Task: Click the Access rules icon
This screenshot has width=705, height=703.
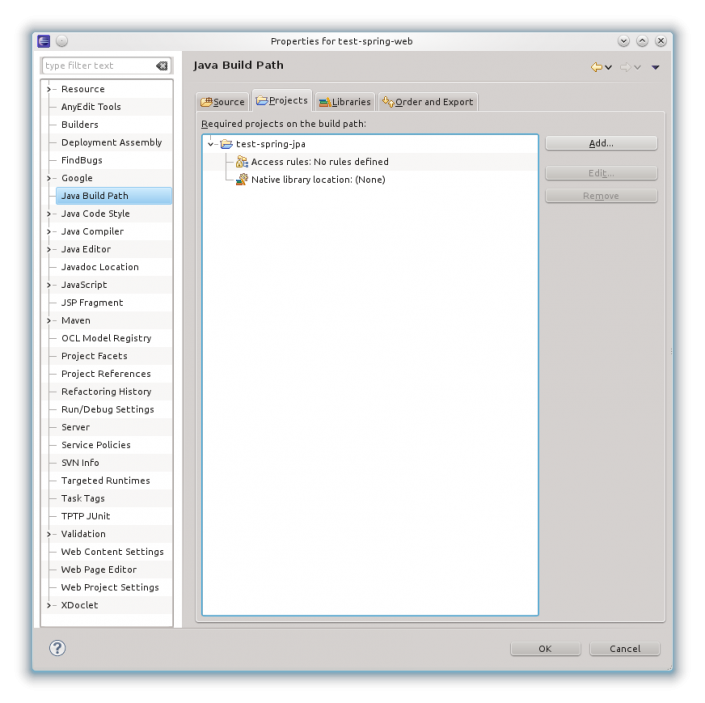Action: pyautogui.click(x=242, y=162)
